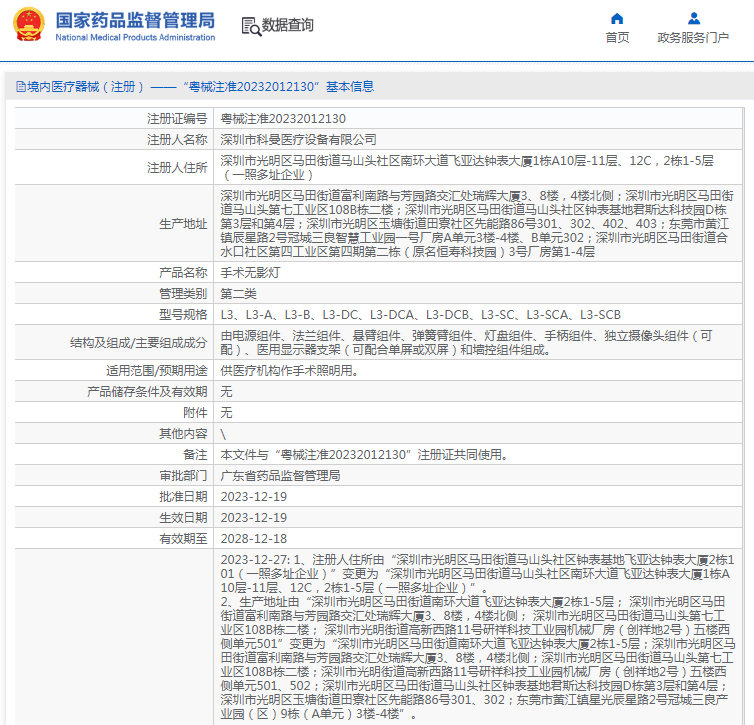Viewport: 754px width, 725px height.
Task: Click the product name 手术无影灯 cell
Action: (478, 273)
